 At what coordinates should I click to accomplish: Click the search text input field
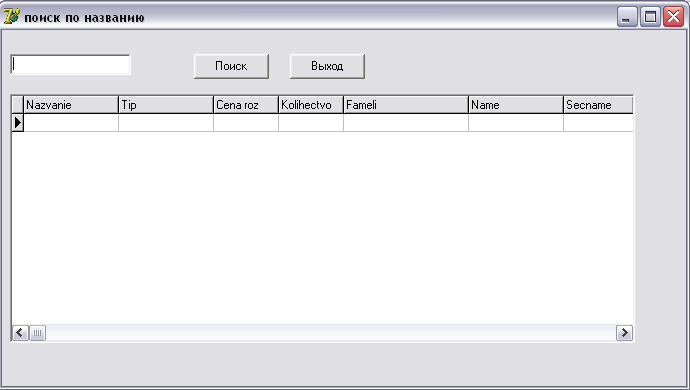click(x=70, y=65)
